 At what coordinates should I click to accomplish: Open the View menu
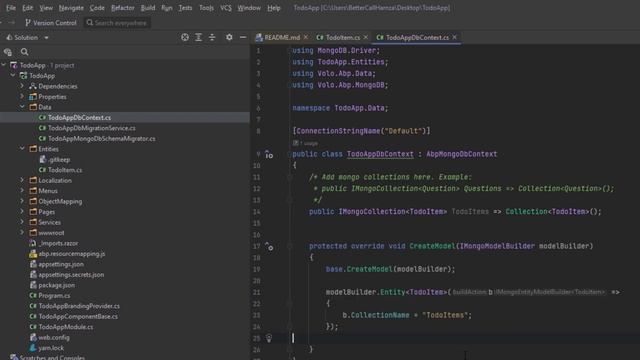[46, 8]
